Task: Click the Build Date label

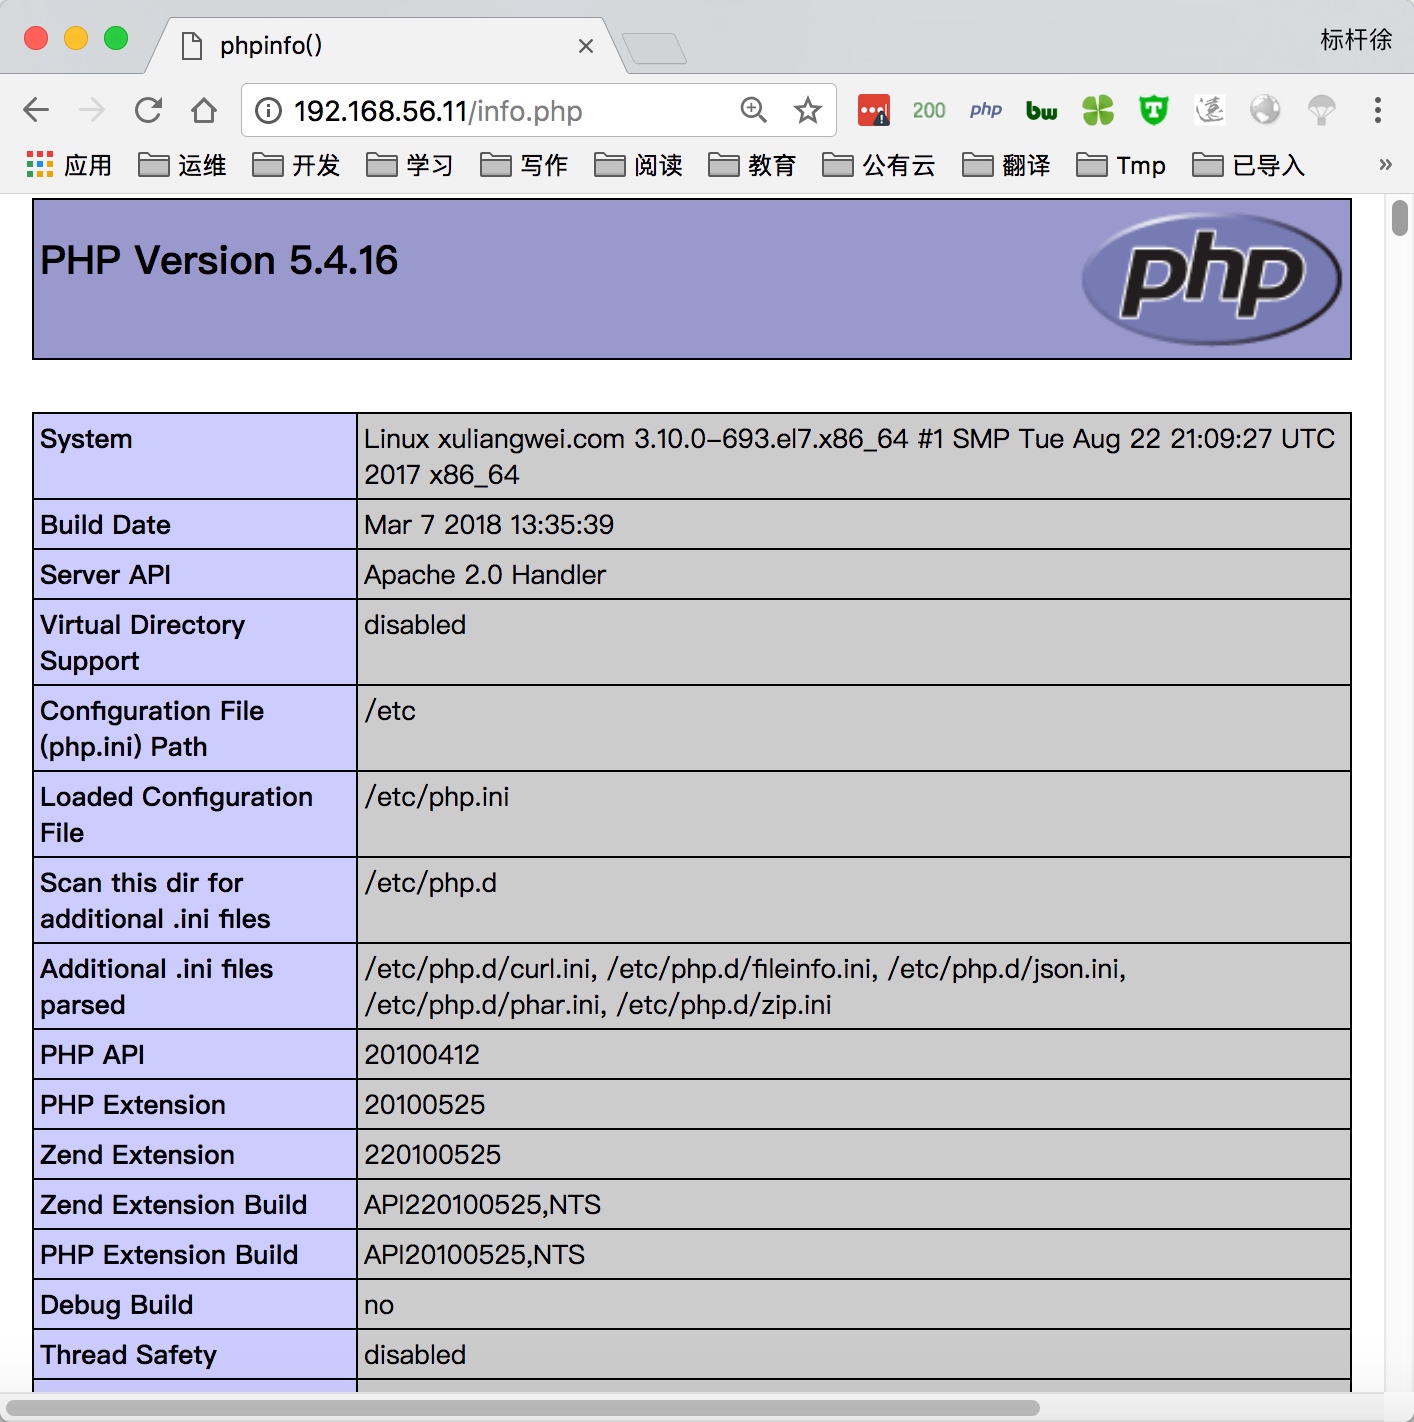Action: click(x=105, y=525)
